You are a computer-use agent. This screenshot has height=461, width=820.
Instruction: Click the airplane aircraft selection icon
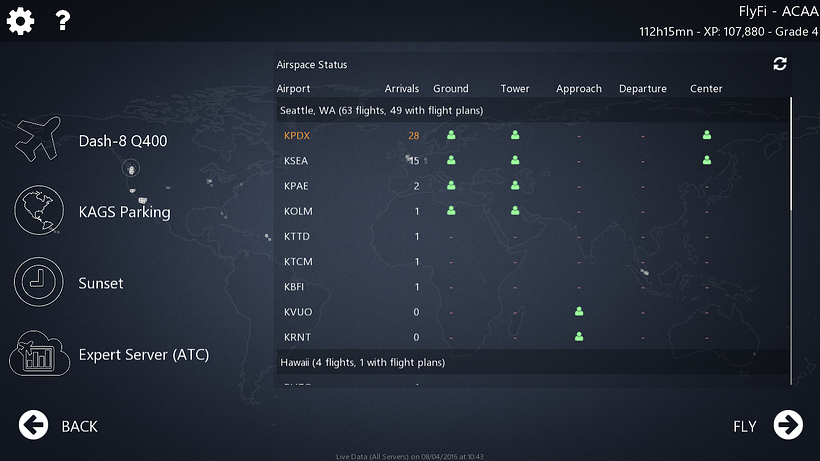pyautogui.click(x=38, y=139)
